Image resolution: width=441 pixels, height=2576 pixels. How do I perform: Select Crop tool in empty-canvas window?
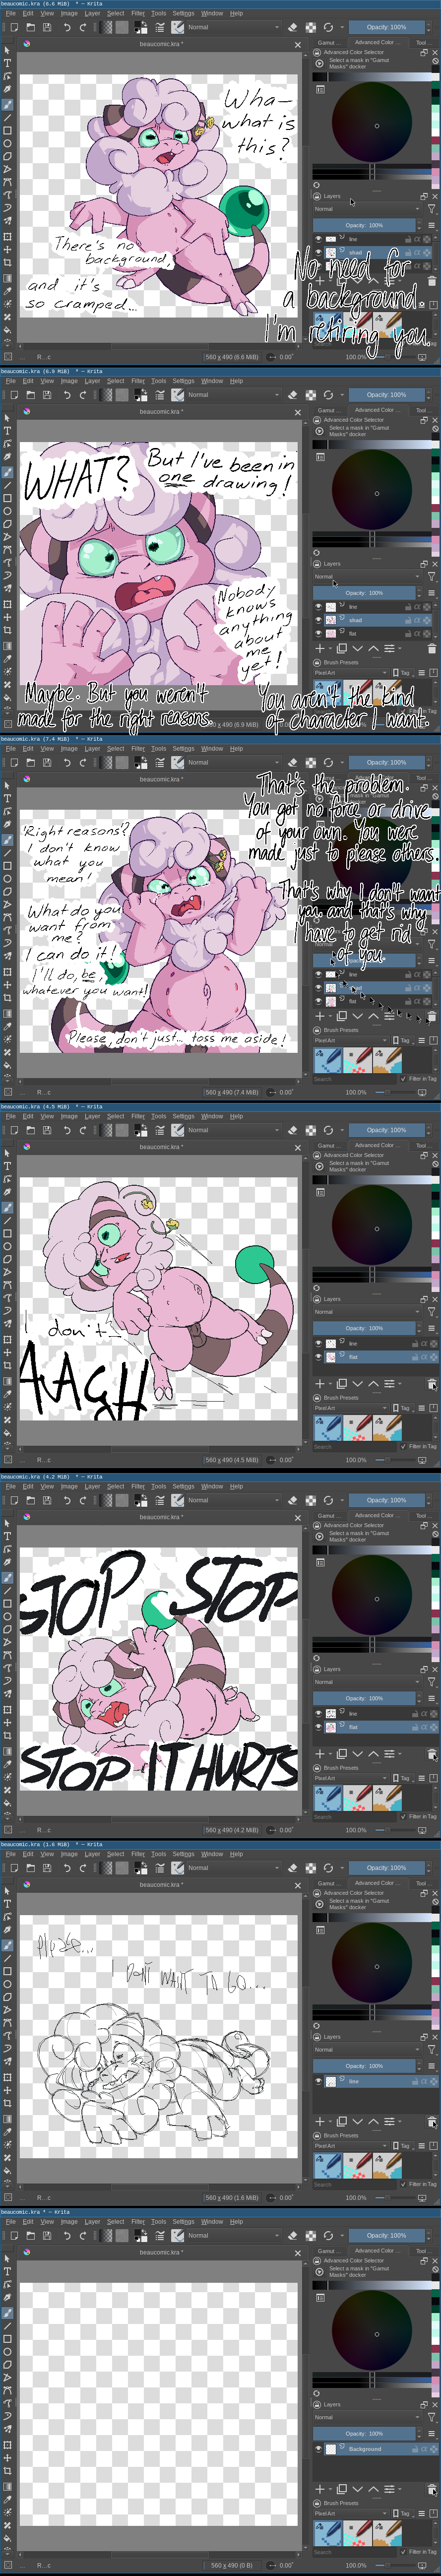click(8, 2471)
